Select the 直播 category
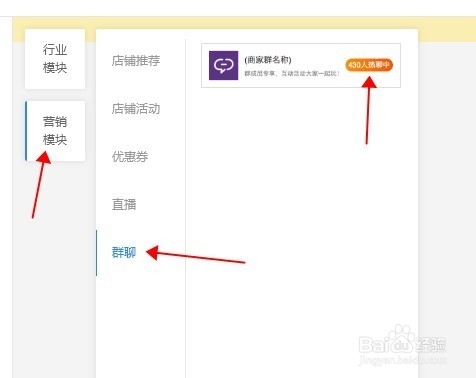Viewport: 476px width, 378px height. click(124, 204)
